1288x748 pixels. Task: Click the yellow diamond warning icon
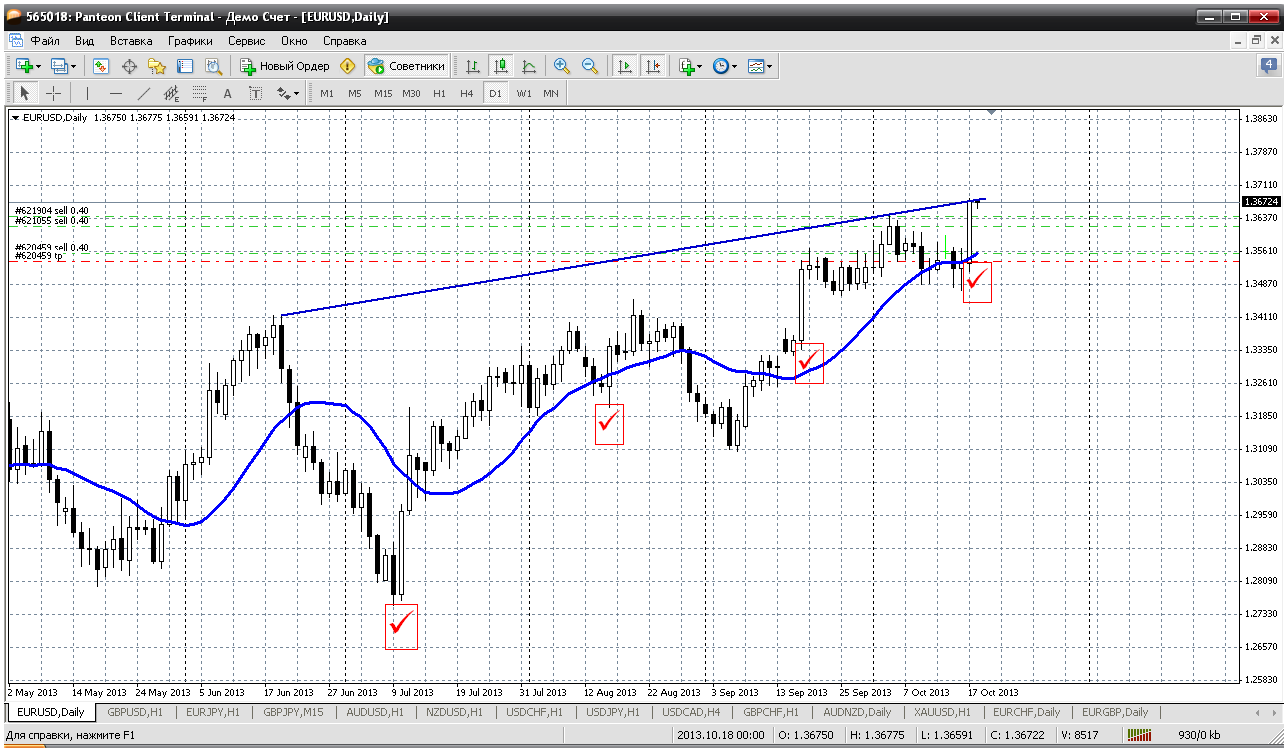[x=348, y=66]
